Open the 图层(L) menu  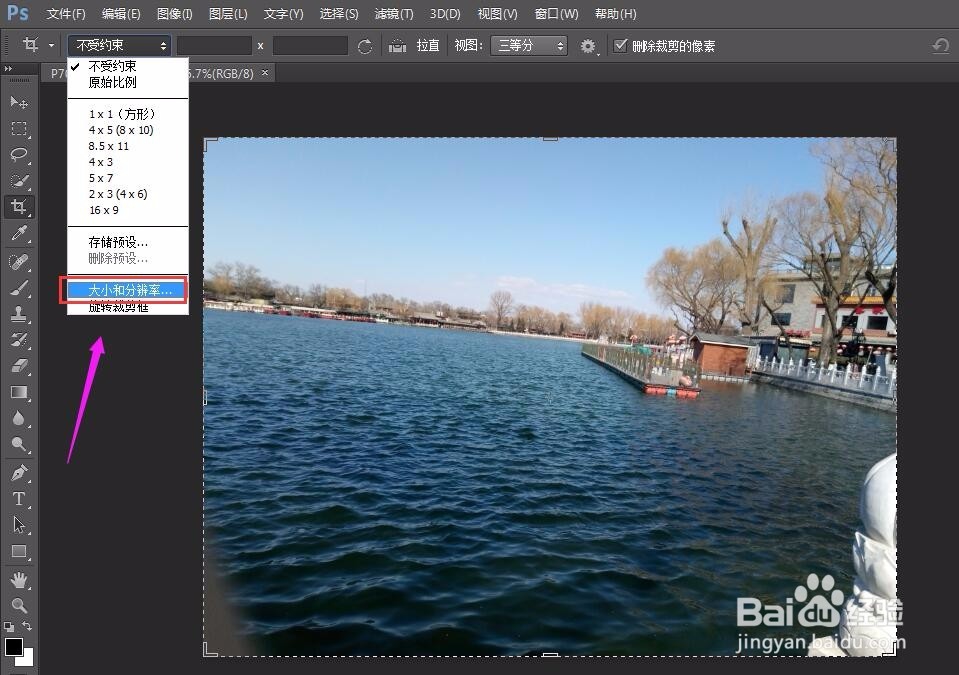[x=228, y=13]
